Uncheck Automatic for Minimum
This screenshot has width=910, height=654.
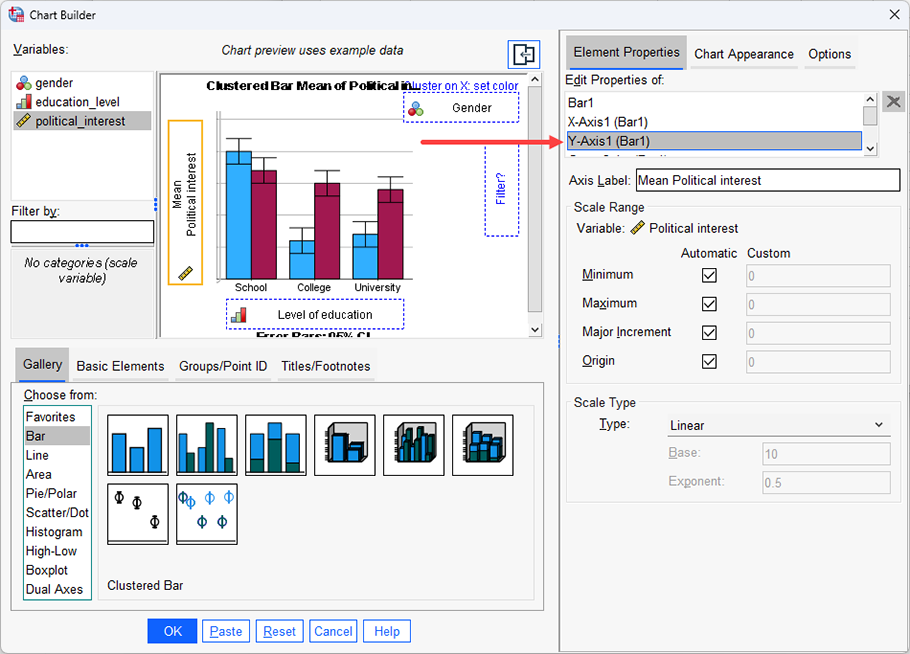(709, 275)
